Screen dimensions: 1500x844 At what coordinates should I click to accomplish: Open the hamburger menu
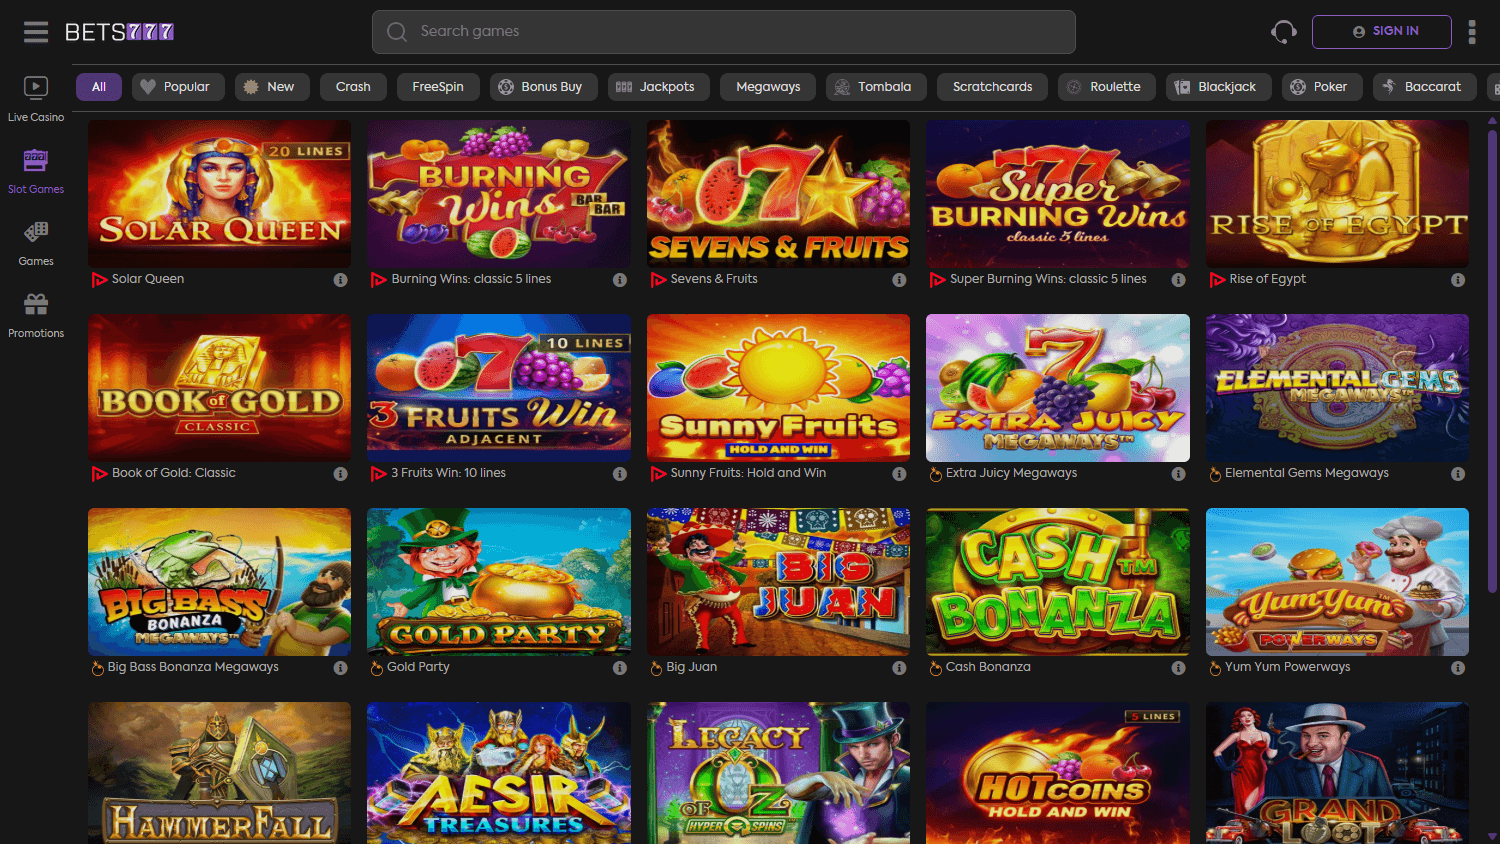(35, 31)
